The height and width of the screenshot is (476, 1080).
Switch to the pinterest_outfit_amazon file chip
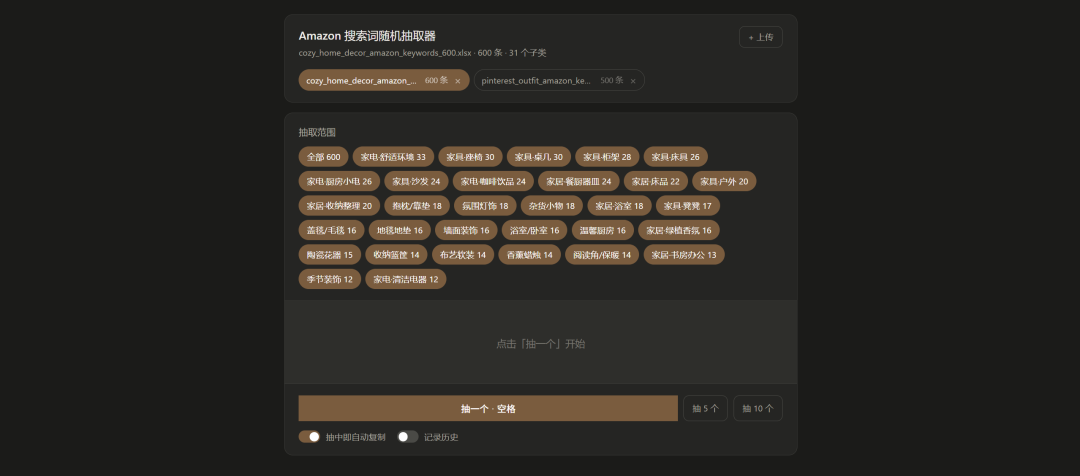pyautogui.click(x=559, y=80)
